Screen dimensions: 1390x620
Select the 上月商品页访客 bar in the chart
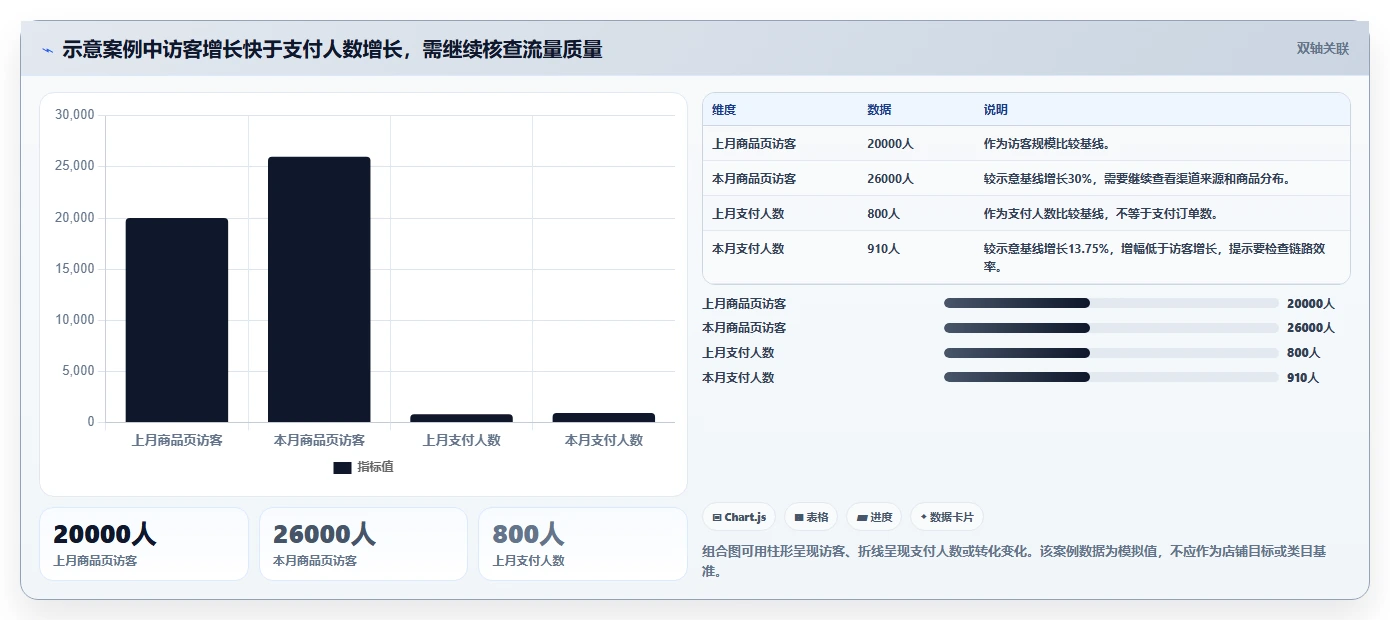click(177, 320)
